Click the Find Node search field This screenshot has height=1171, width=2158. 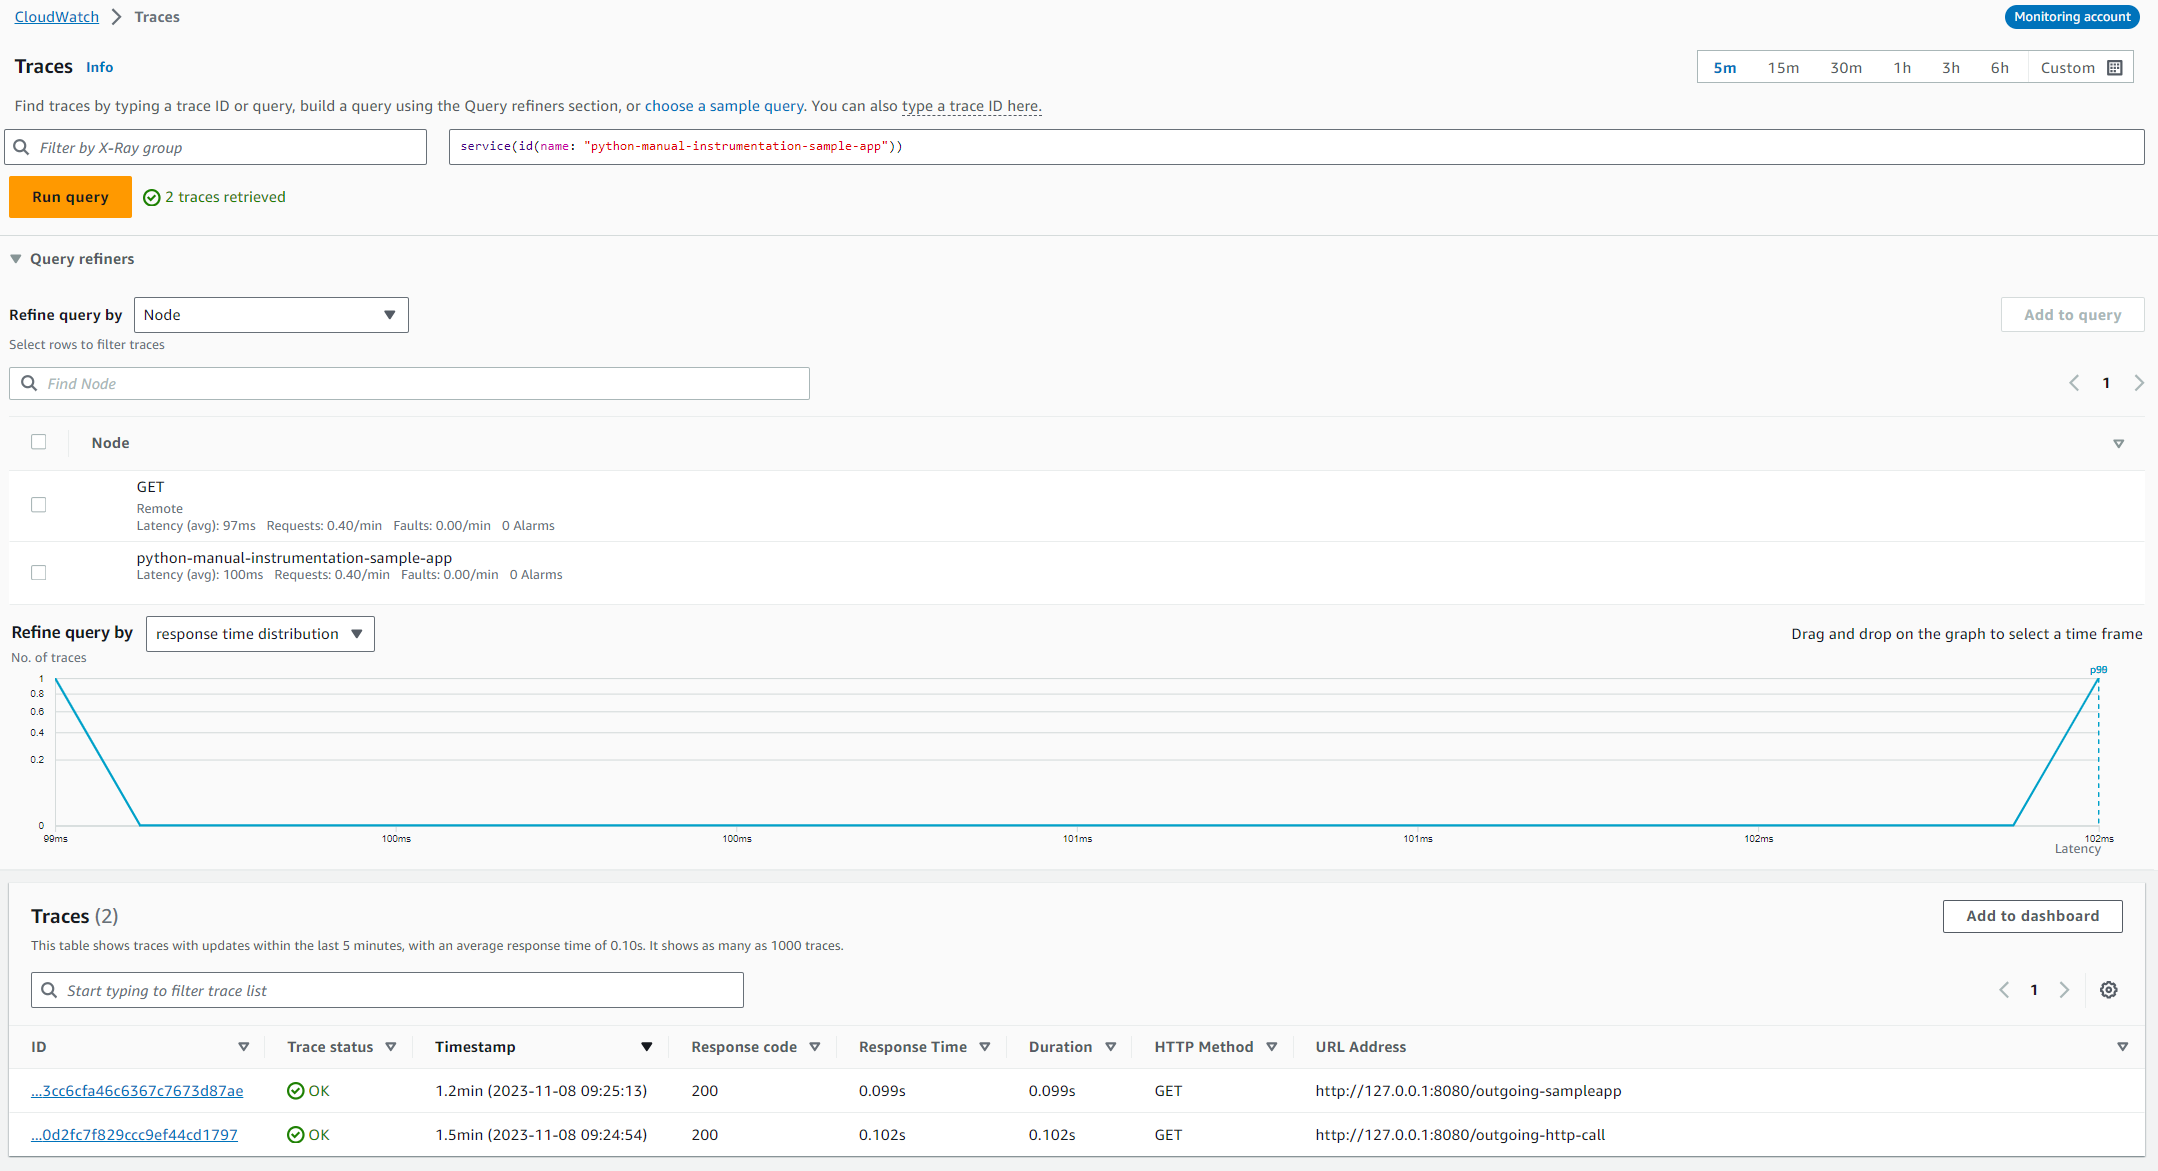(x=409, y=384)
